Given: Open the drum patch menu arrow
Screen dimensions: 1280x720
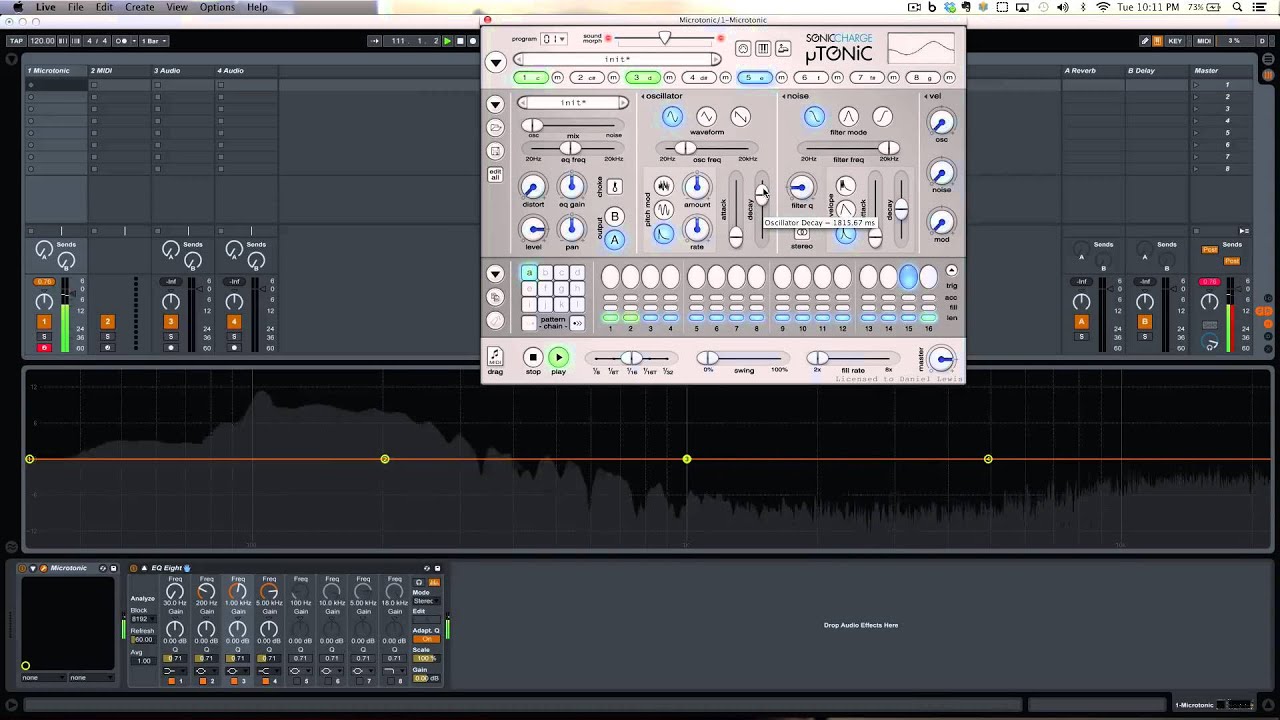Looking at the screenshot, I should tap(495, 104).
